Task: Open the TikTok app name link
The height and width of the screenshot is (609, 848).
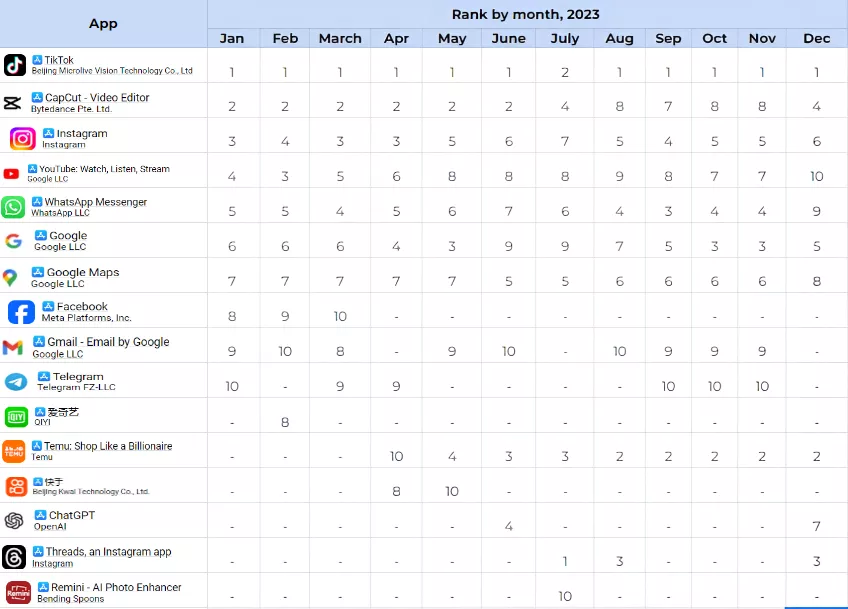Action: pyautogui.click(x=59, y=60)
